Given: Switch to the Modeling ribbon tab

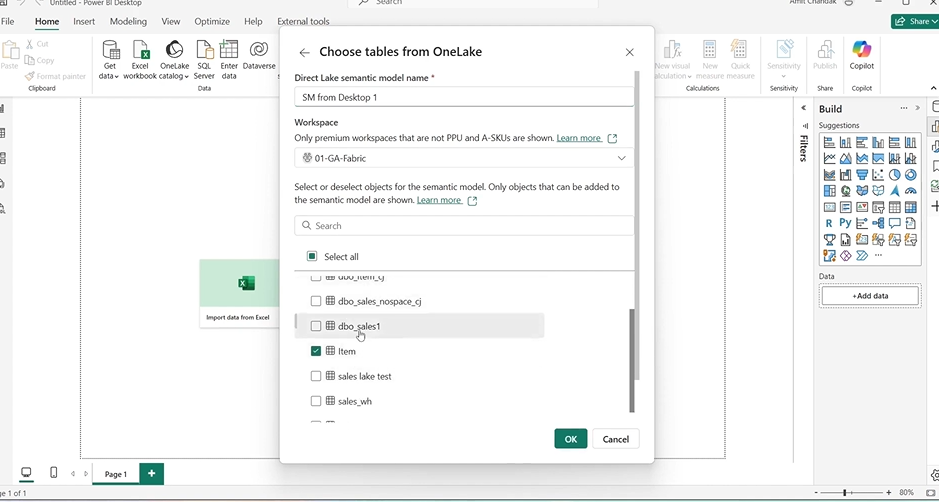Looking at the screenshot, I should pyautogui.click(x=128, y=22).
